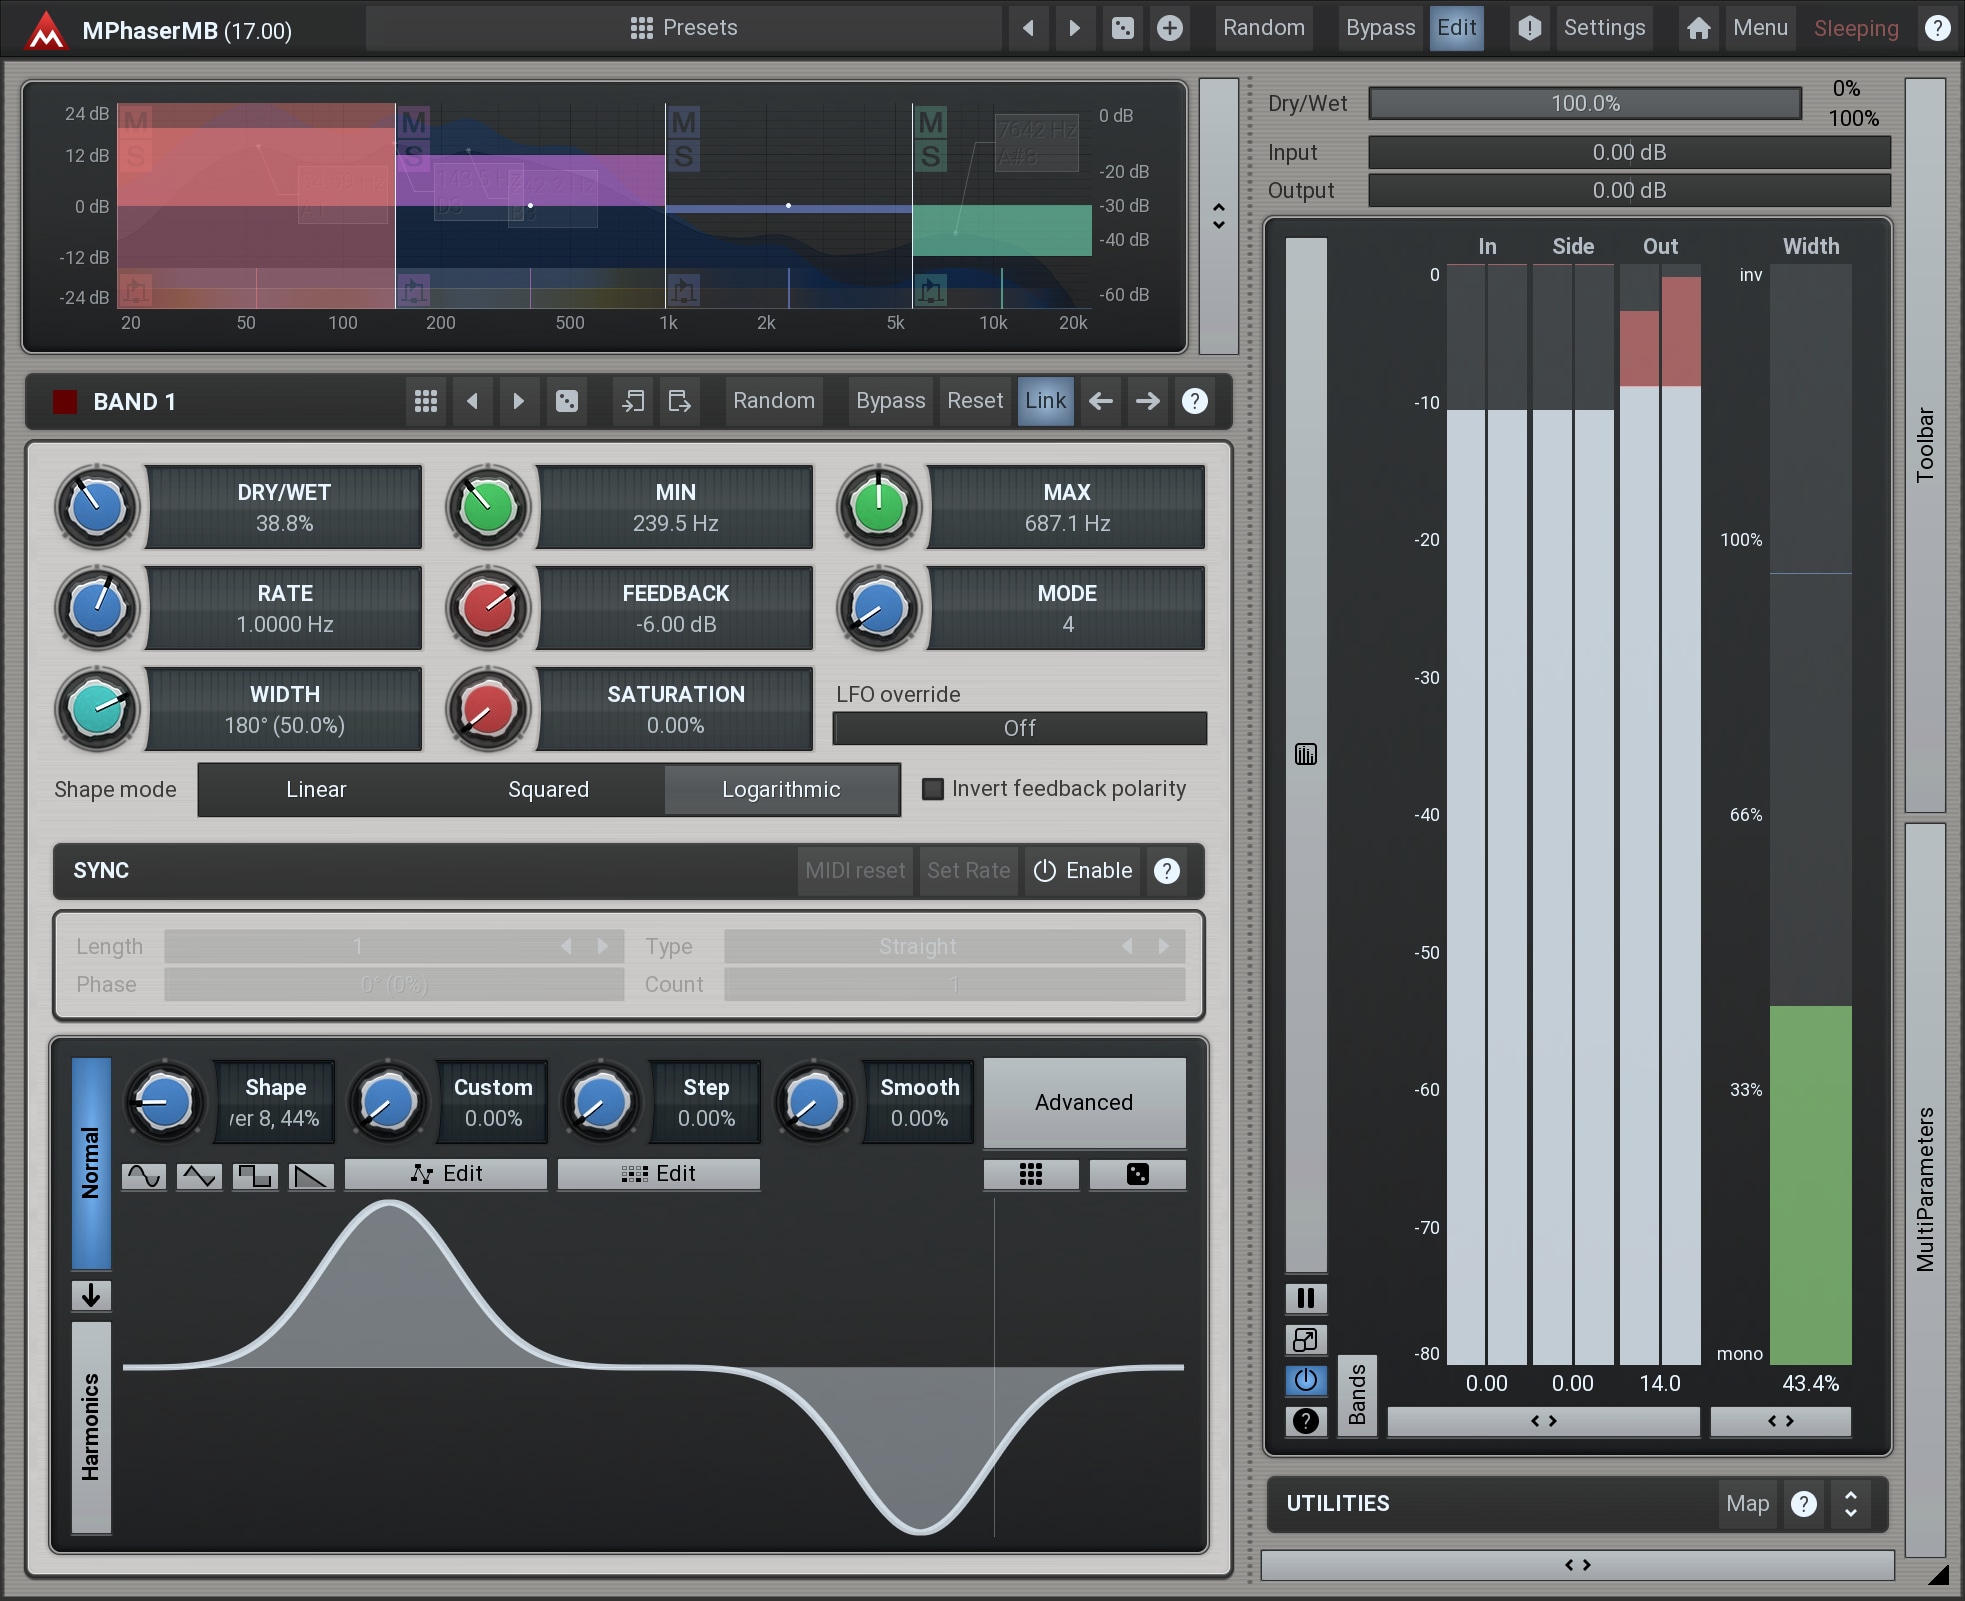
Task: Click the global Random button
Action: [x=1263, y=28]
